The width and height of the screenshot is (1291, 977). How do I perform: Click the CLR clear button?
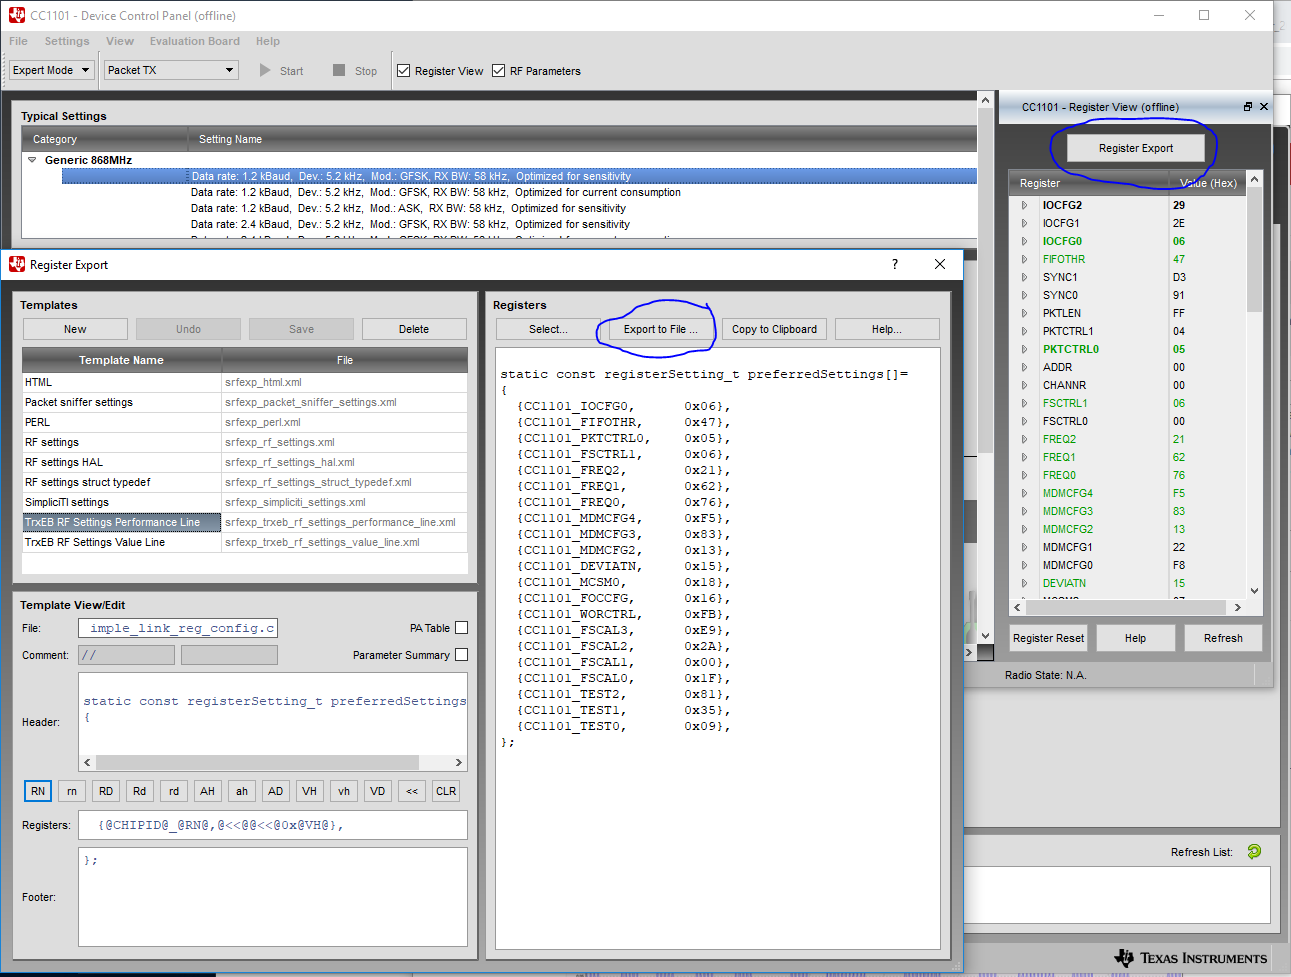click(x=446, y=791)
